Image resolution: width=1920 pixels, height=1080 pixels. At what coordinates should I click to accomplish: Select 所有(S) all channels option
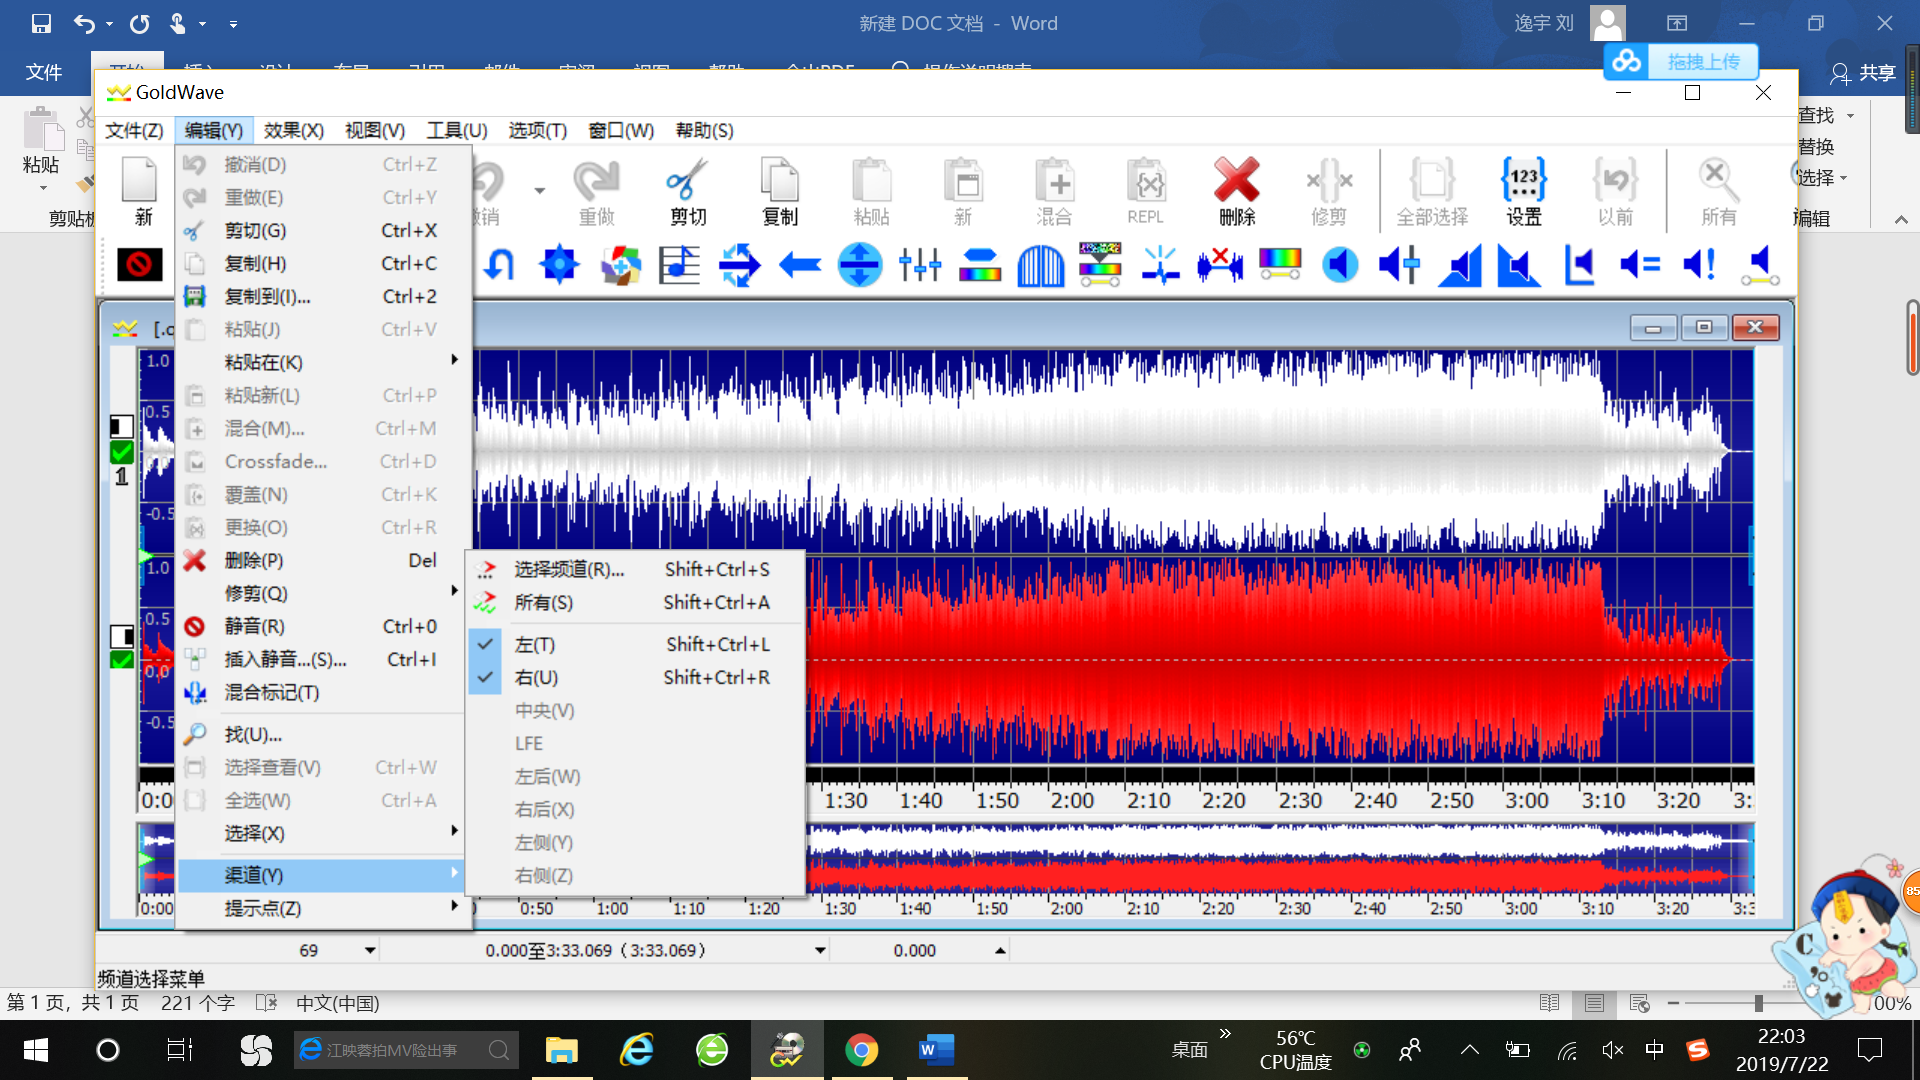pos(543,603)
